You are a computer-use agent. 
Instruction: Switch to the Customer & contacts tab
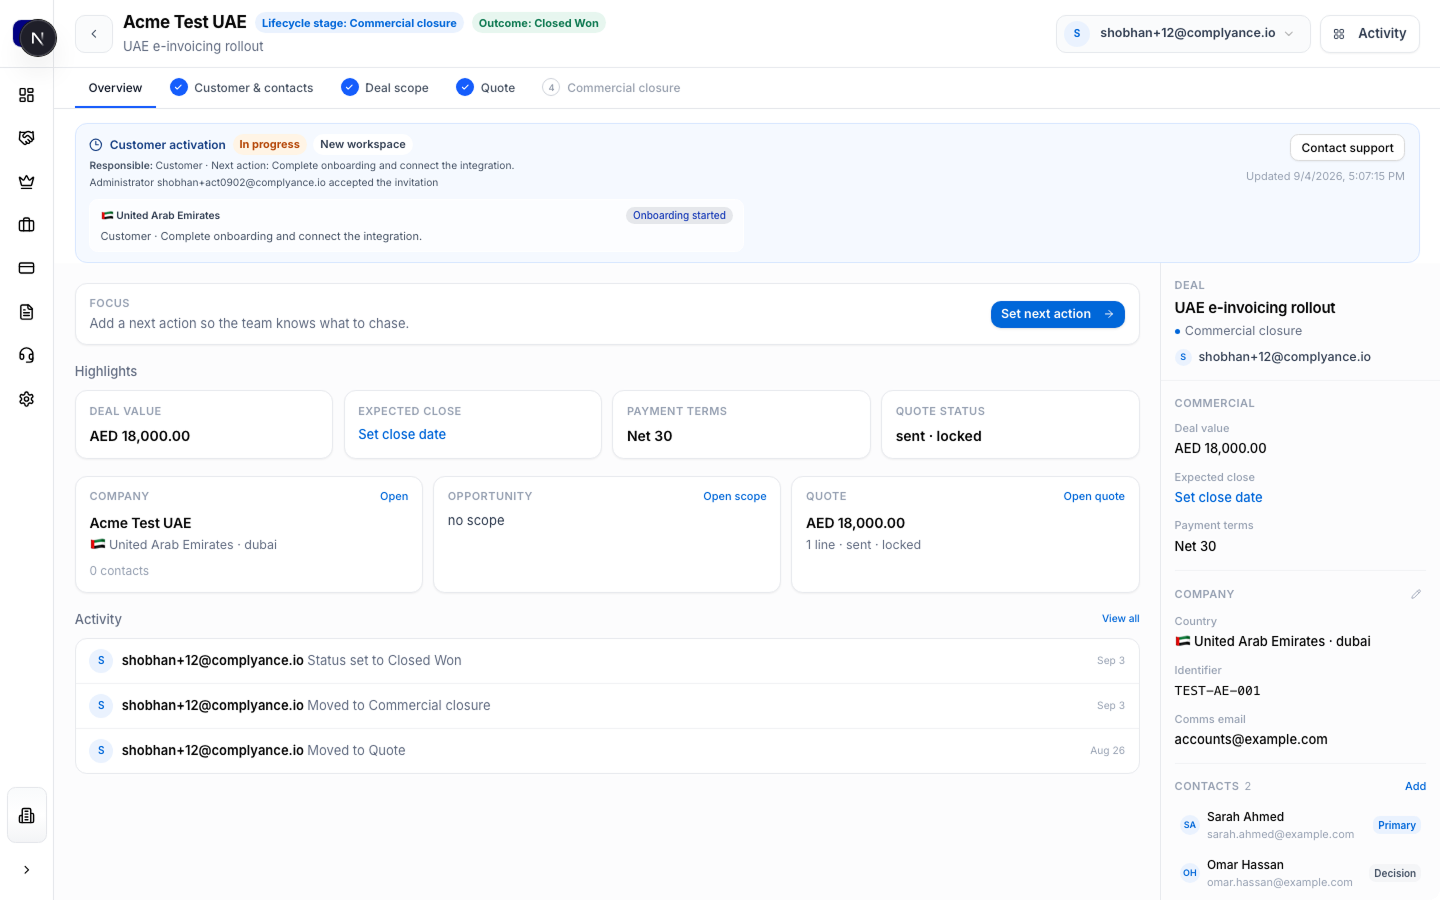point(242,88)
